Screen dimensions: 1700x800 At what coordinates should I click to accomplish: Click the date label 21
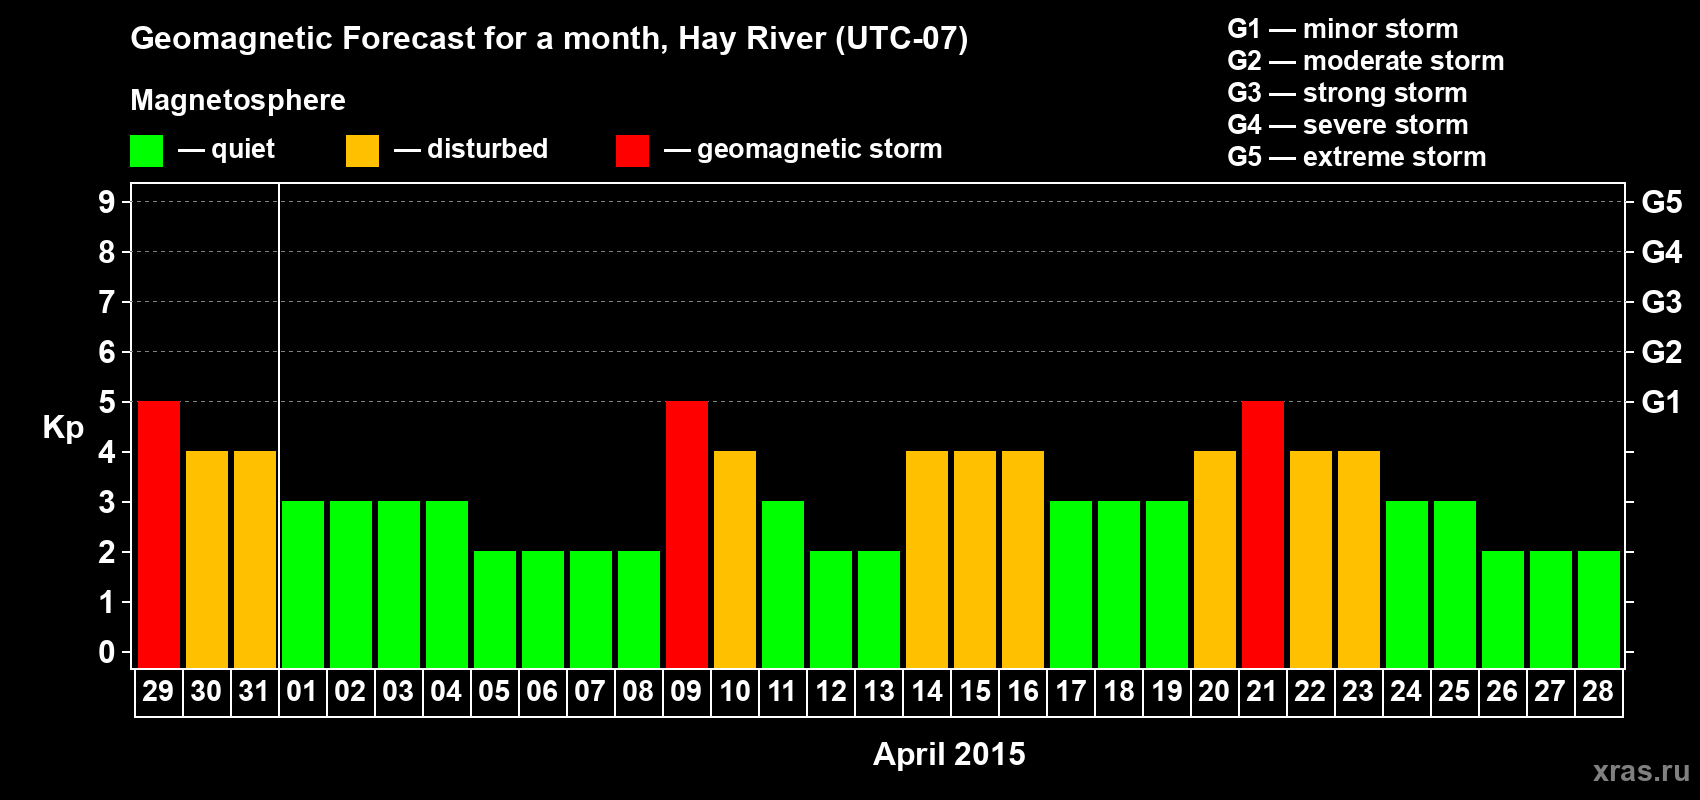coord(1262,691)
